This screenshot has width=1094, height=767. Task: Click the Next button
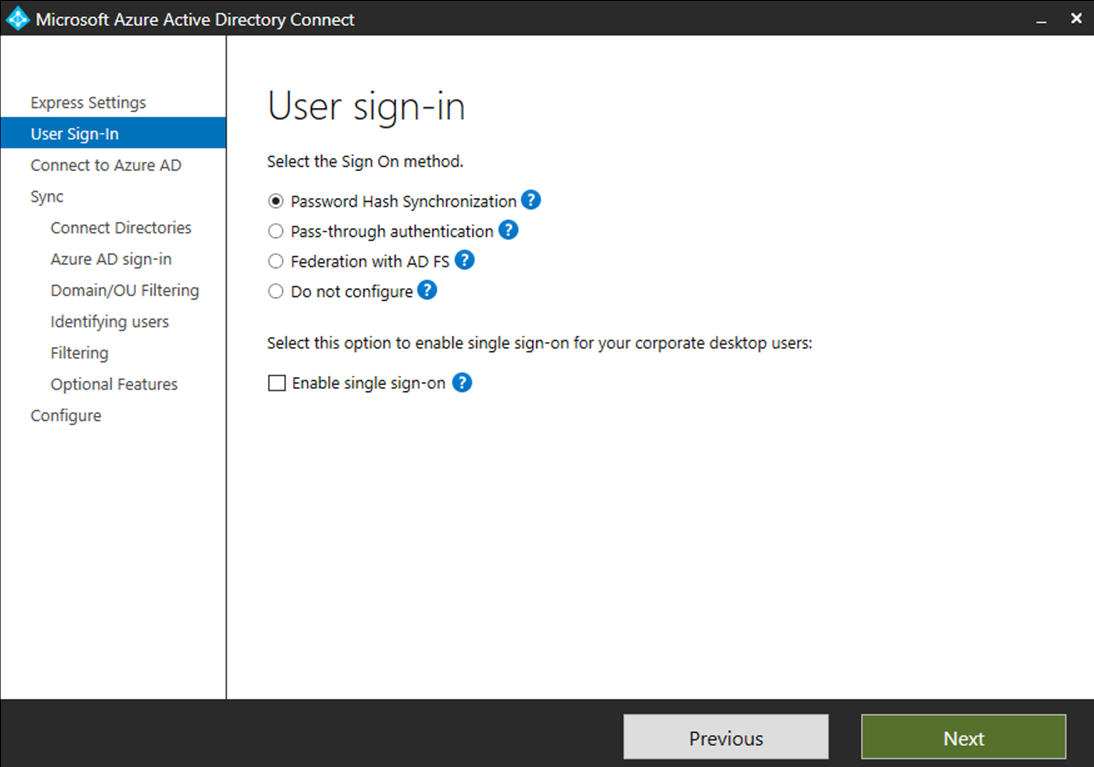[962, 737]
